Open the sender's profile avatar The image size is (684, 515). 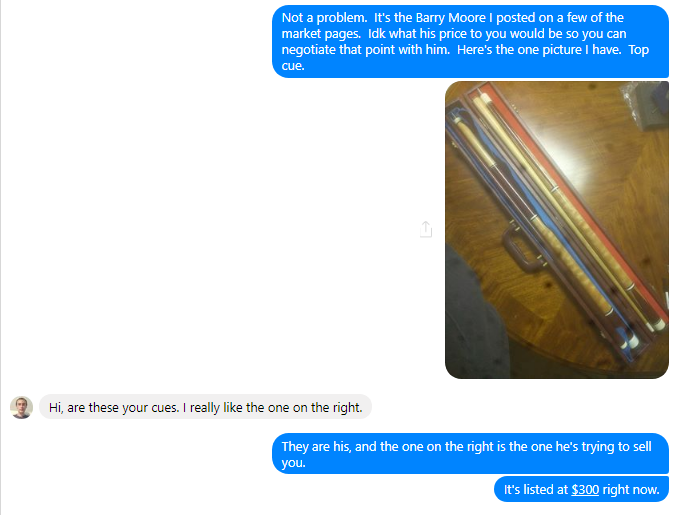click(x=21, y=407)
